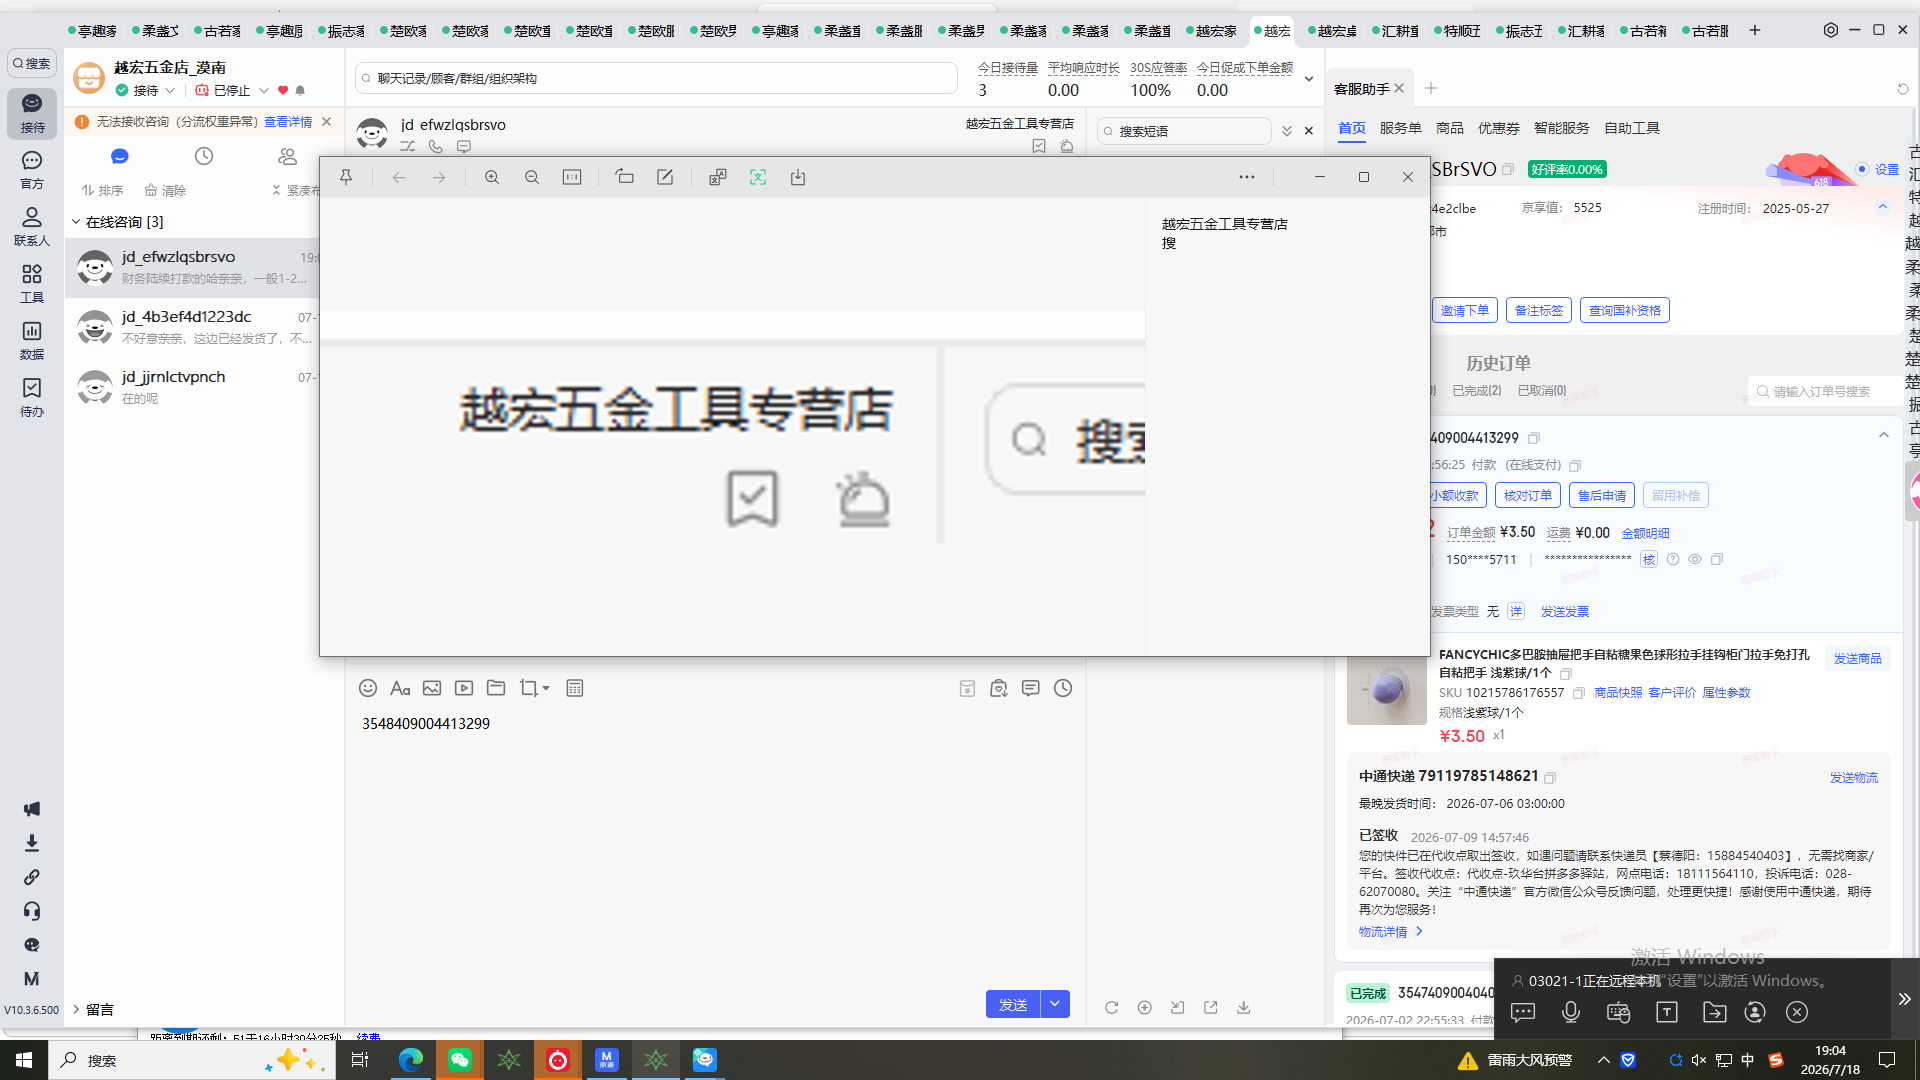The height and width of the screenshot is (1080, 1920).
Task: Open the 待办 to-do section
Action: point(32,397)
